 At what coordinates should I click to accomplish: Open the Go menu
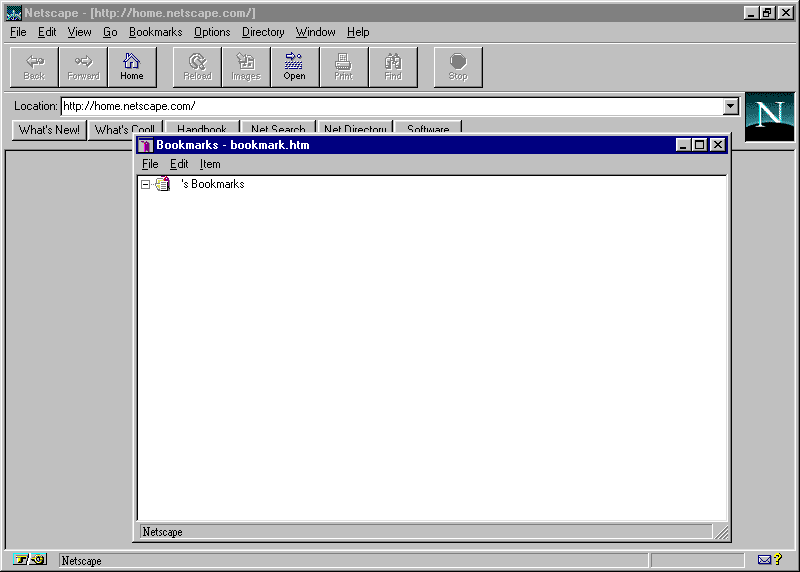coord(110,32)
